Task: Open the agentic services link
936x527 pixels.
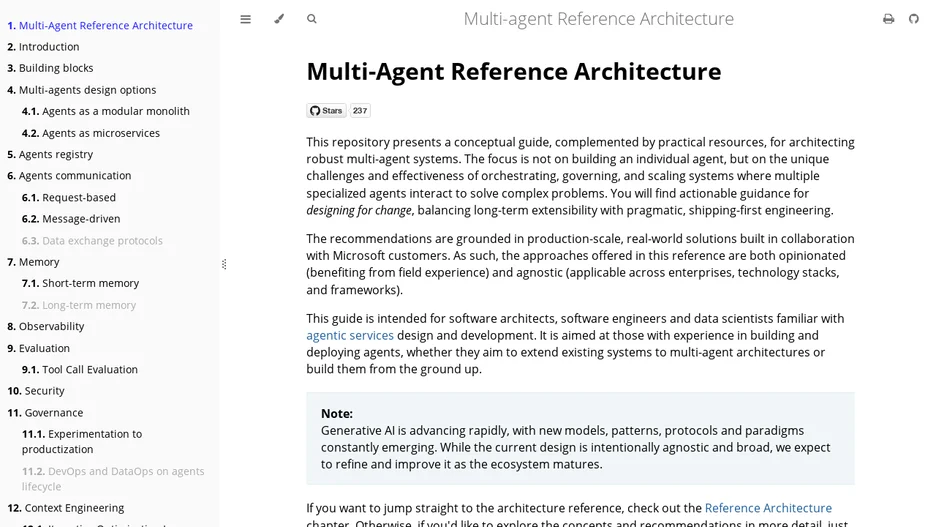Action: 350,335
